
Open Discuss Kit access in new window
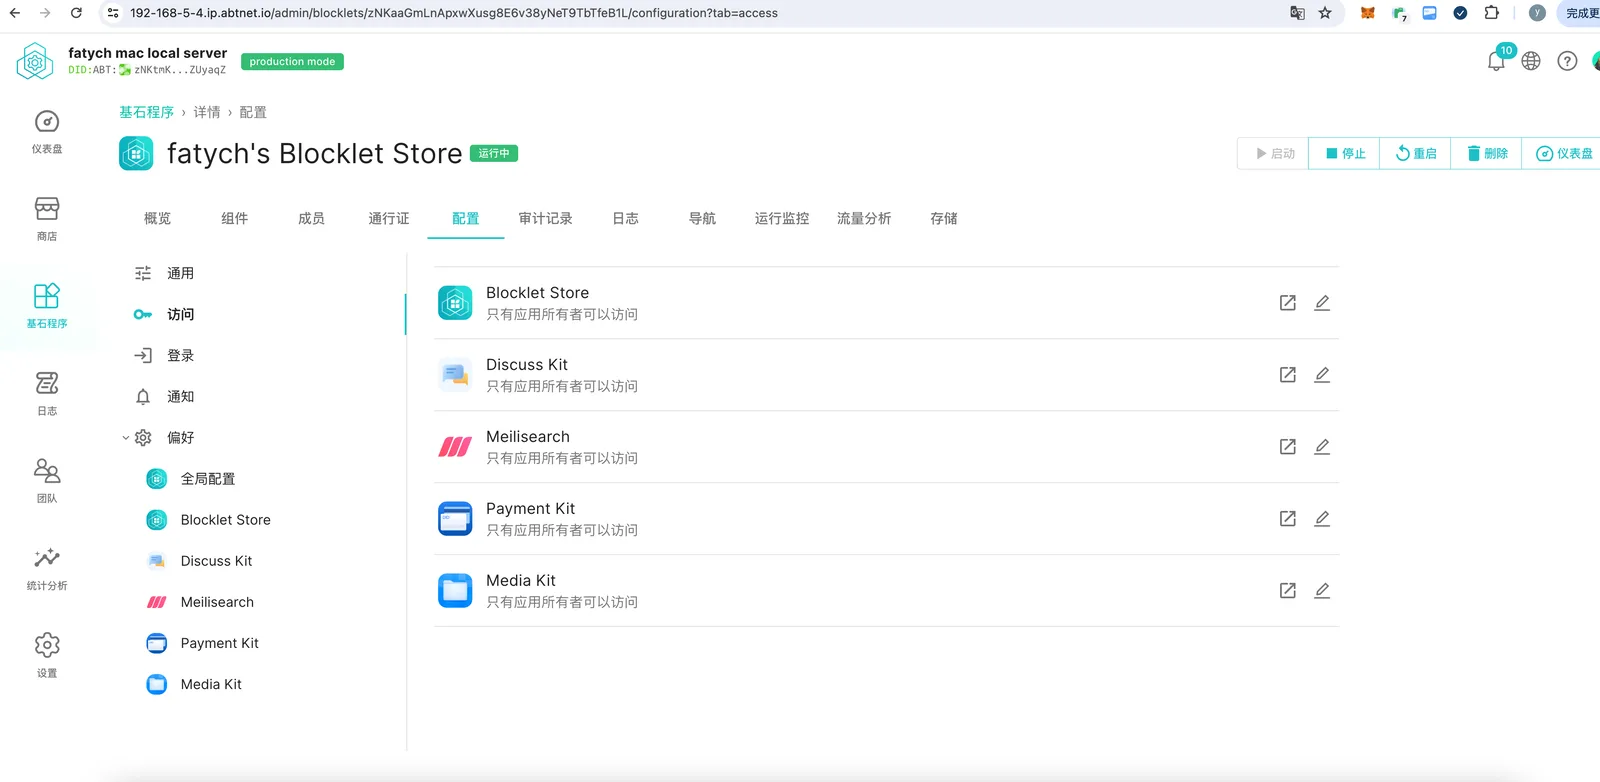coord(1288,375)
